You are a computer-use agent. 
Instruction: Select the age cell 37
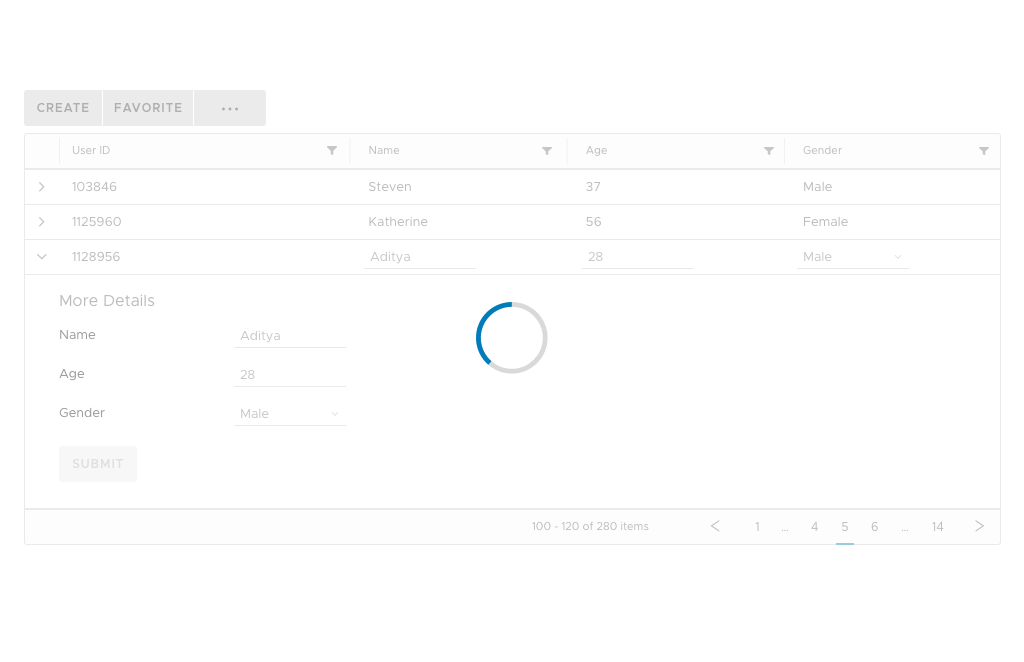pos(593,187)
